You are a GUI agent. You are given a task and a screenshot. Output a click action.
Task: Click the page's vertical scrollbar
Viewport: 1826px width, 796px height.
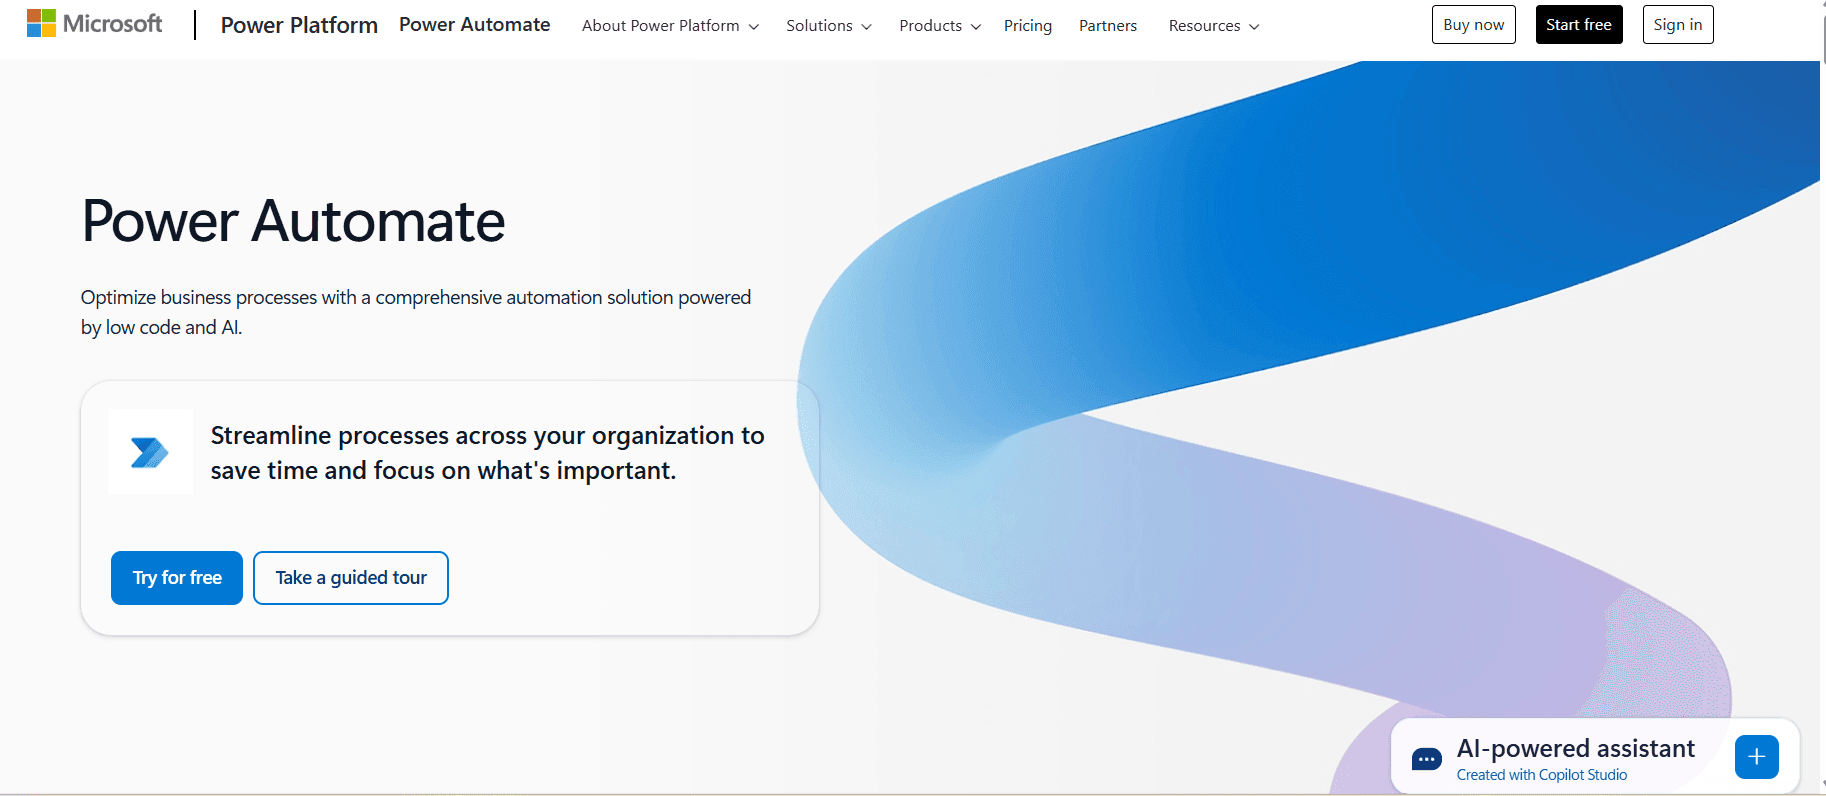point(1822,398)
